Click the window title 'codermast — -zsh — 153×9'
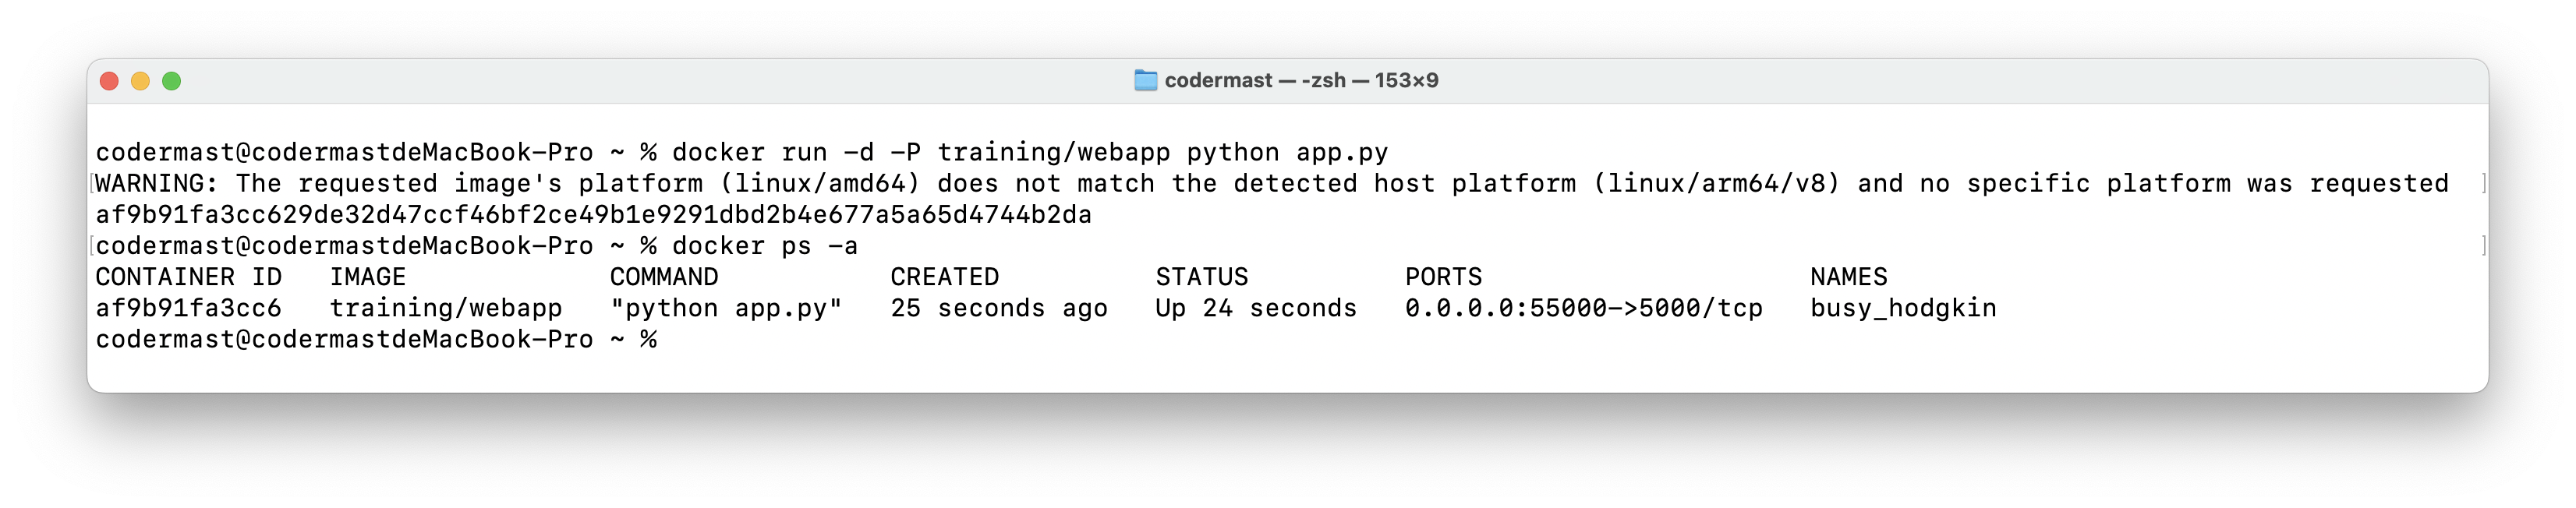Image resolution: width=2576 pixels, height=508 pixels. click(1301, 81)
